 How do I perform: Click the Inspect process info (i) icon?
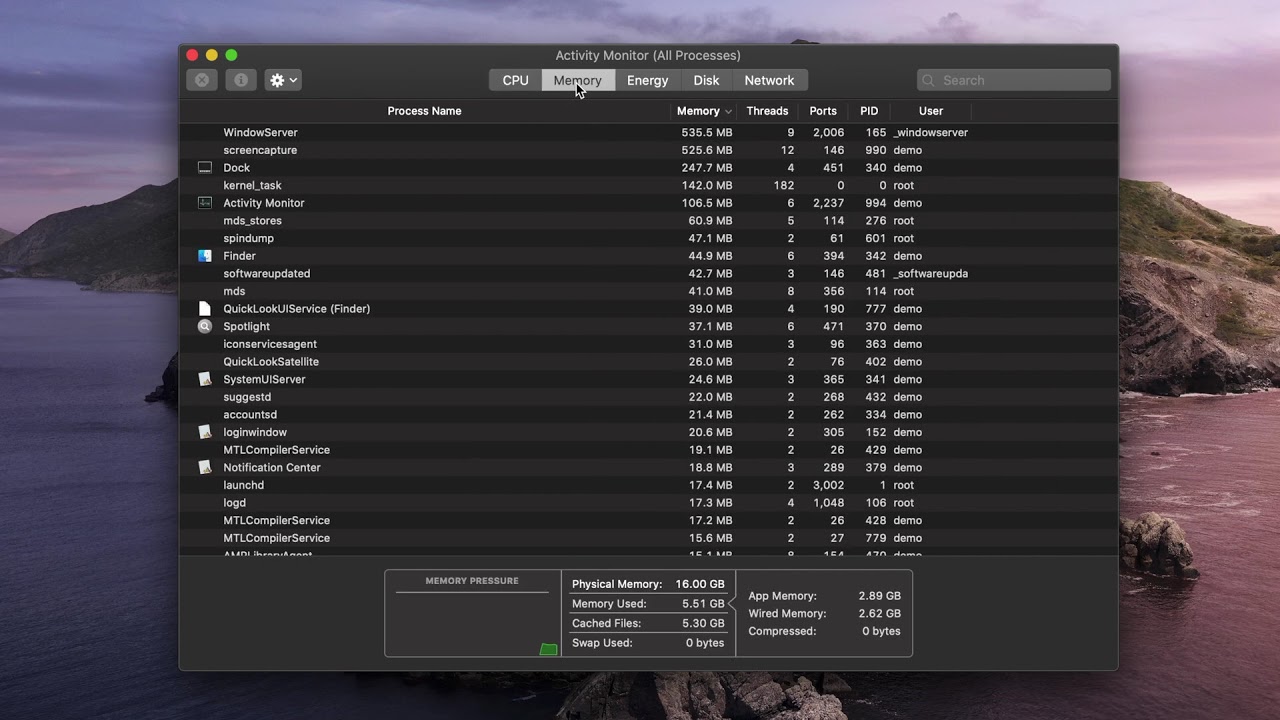pos(241,80)
